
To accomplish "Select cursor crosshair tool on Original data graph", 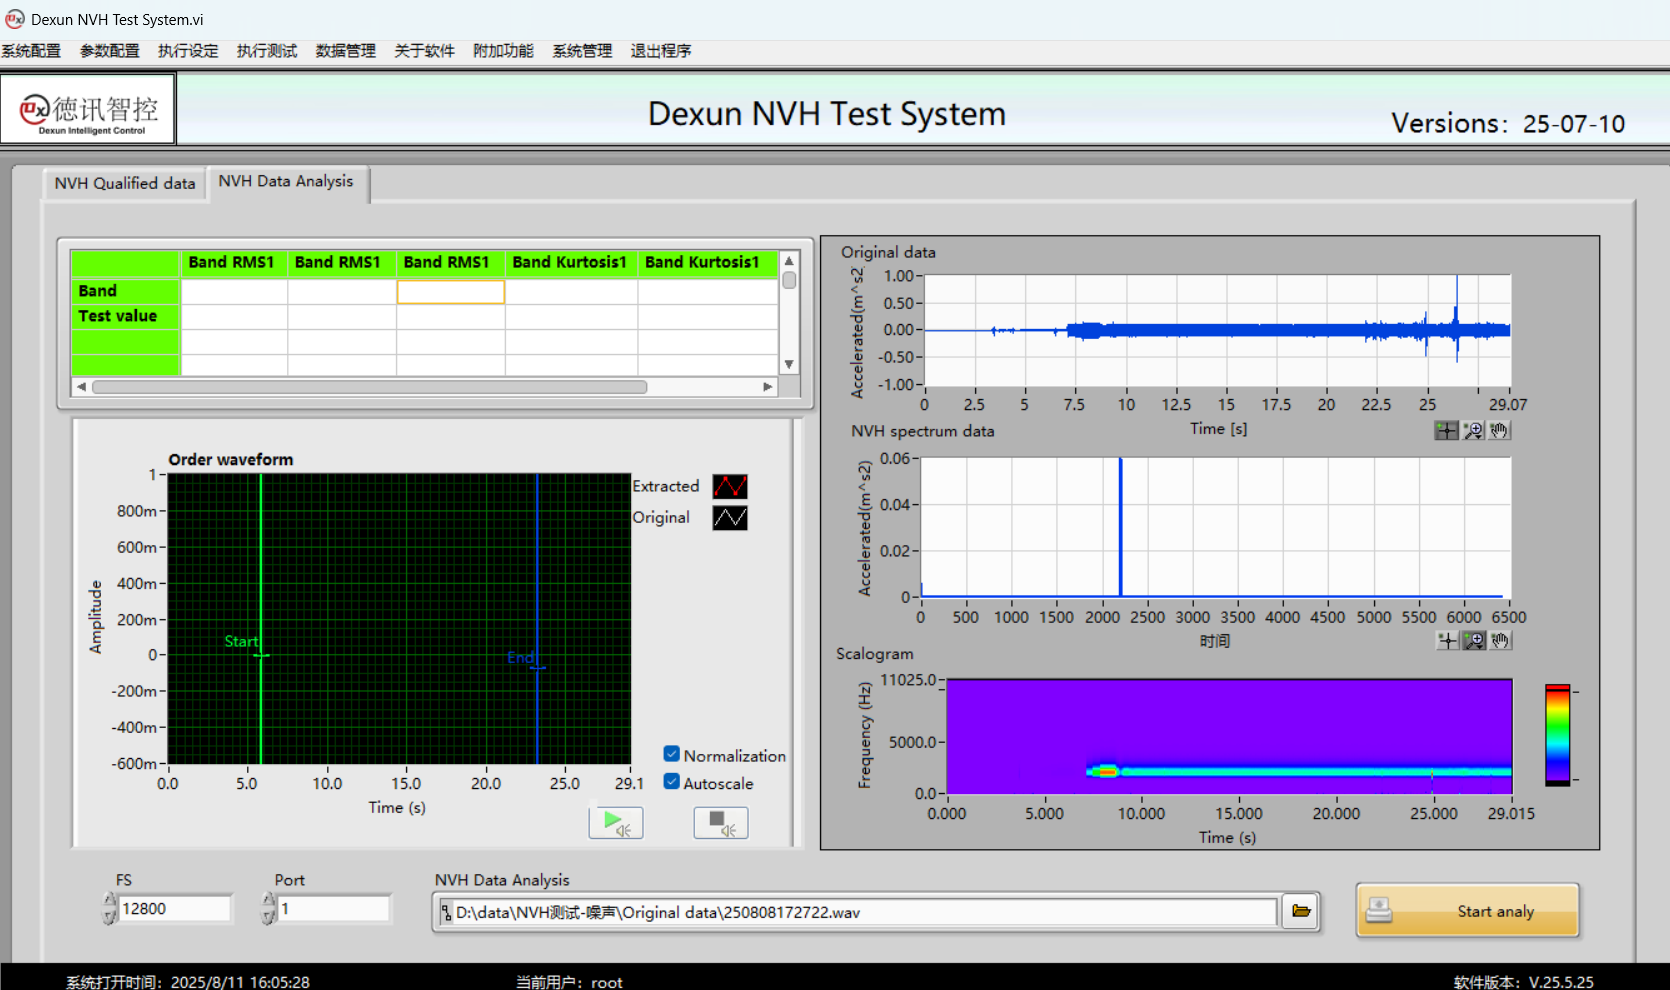I will tap(1446, 431).
